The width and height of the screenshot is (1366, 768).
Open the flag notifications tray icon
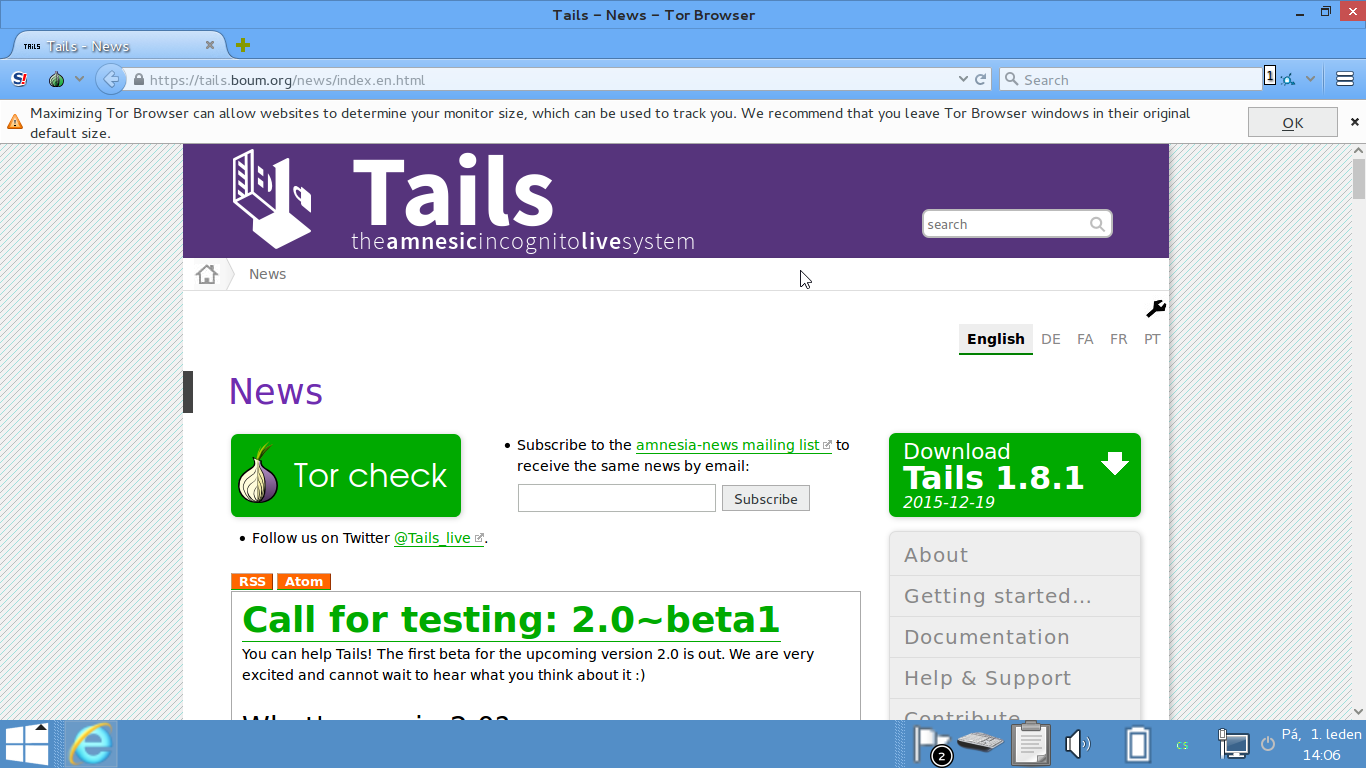coord(932,745)
